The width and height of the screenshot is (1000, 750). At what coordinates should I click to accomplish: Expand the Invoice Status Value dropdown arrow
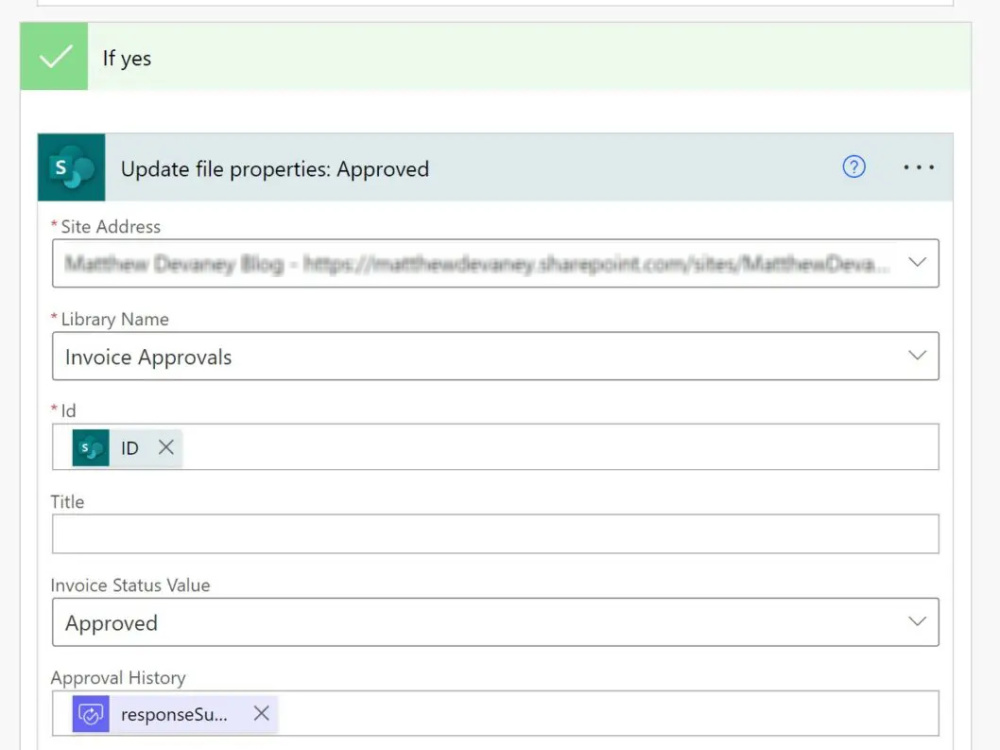coord(917,621)
